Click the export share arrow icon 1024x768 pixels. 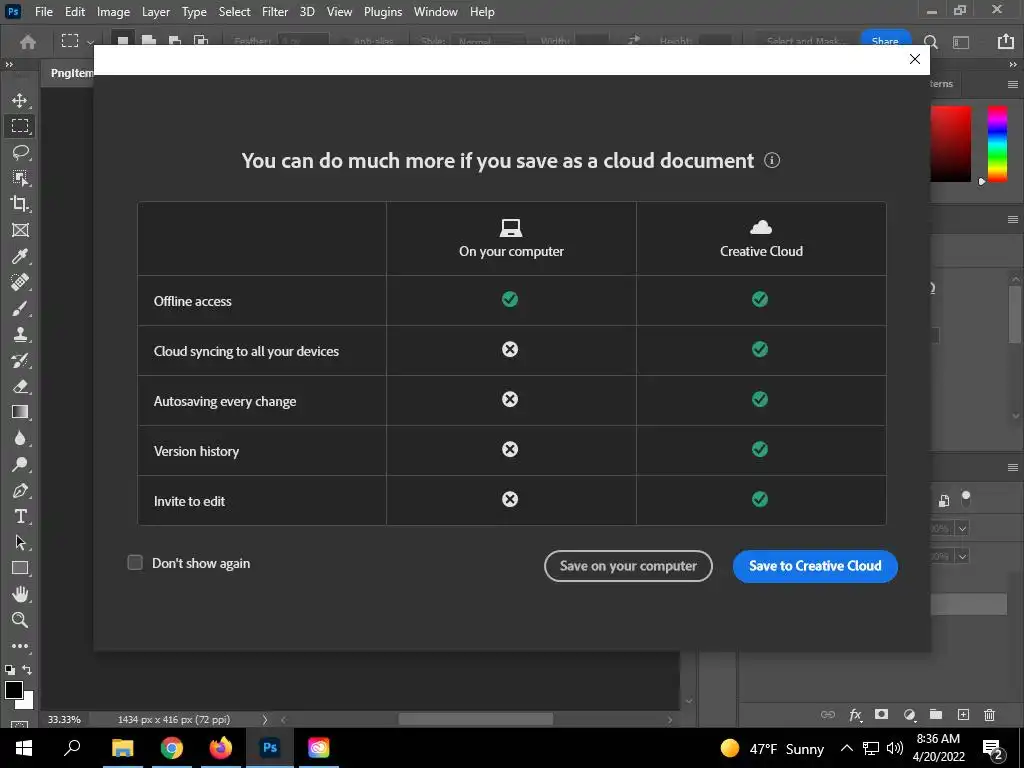1006,41
